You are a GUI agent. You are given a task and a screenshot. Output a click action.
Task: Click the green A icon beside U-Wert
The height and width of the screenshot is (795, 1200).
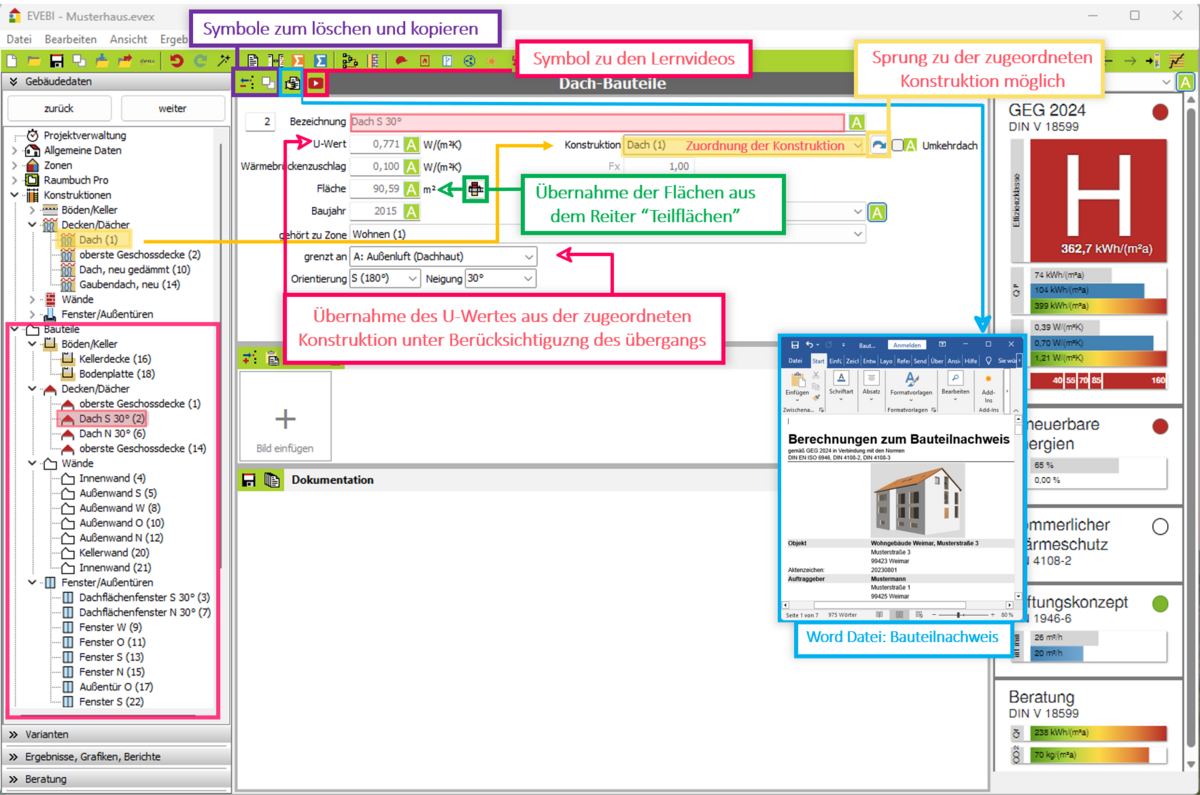411,144
